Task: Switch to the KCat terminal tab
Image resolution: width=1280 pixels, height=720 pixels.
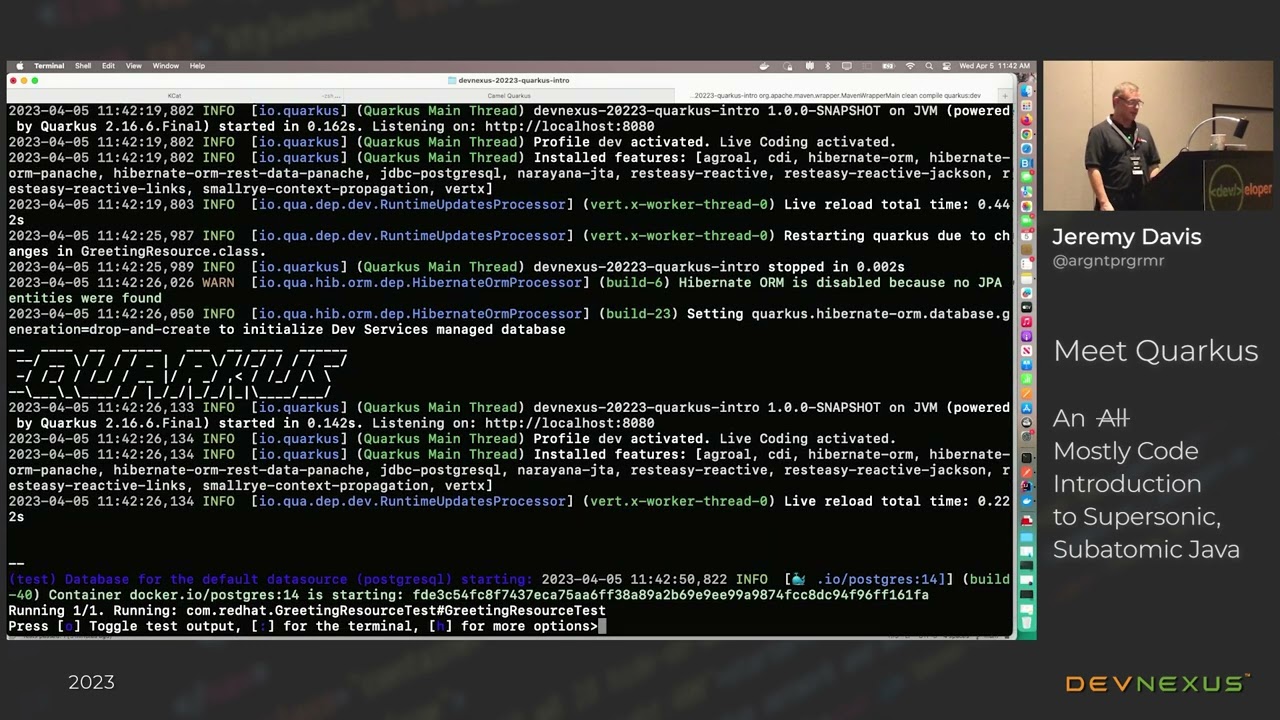Action: click(175, 96)
